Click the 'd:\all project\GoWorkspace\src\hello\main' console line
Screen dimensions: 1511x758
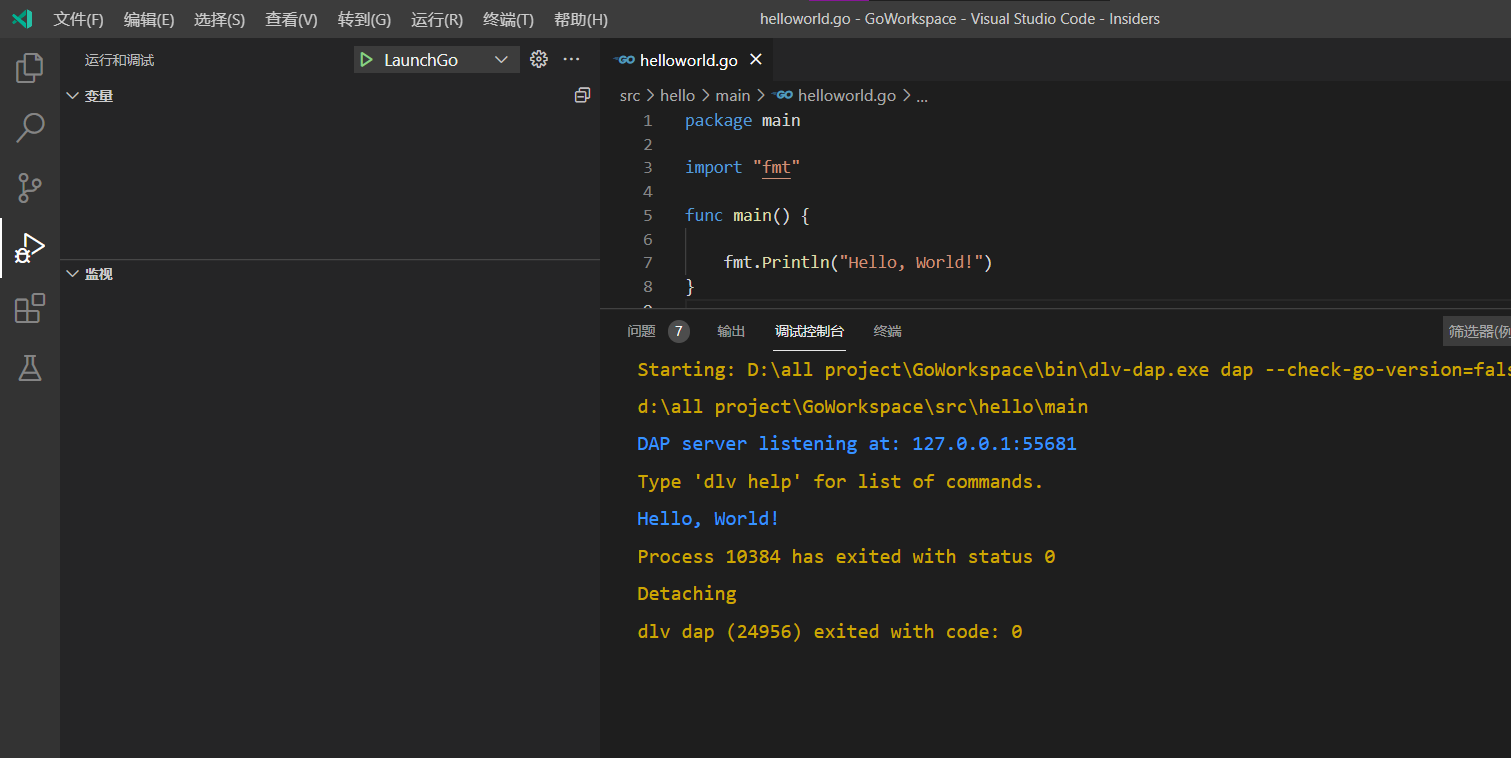[x=862, y=407]
